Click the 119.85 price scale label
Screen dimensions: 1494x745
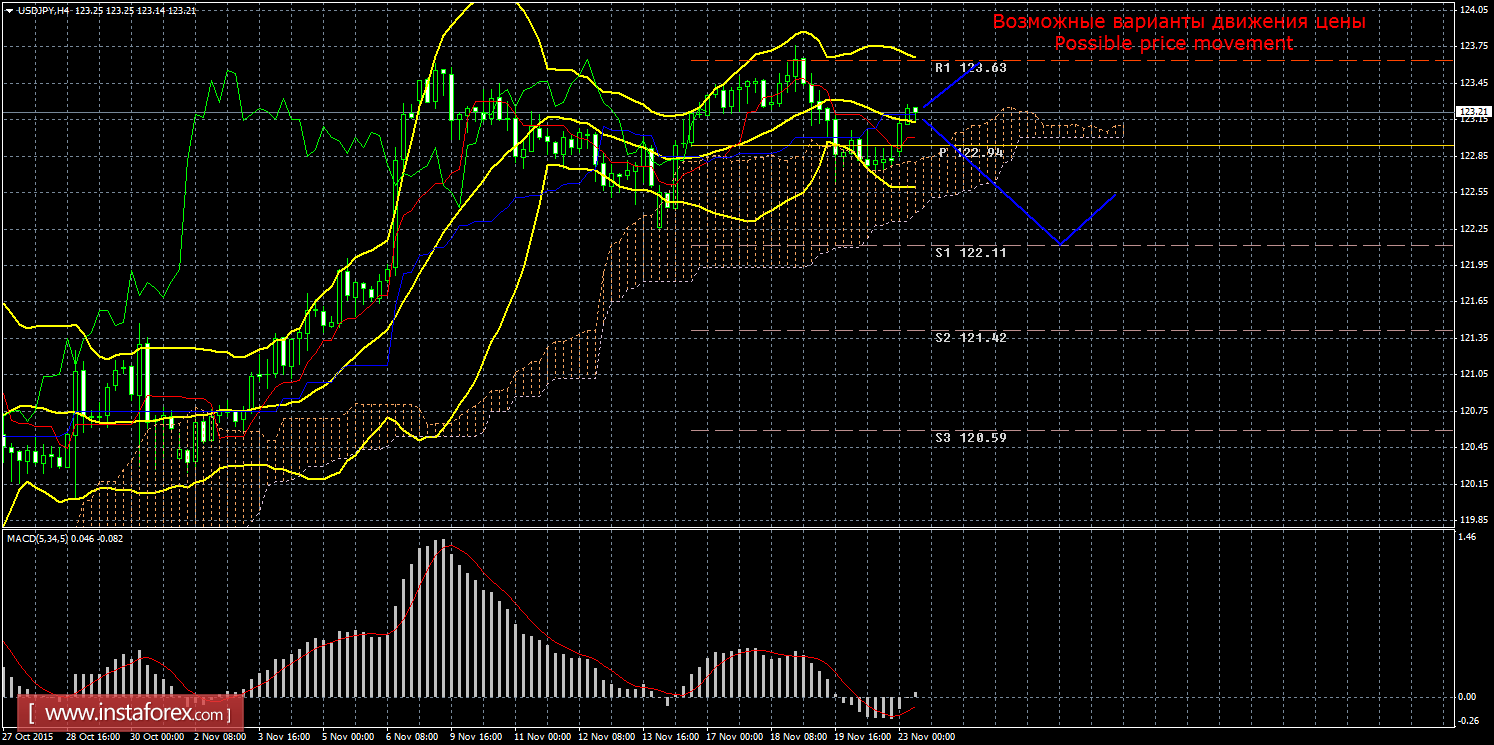tap(1471, 520)
